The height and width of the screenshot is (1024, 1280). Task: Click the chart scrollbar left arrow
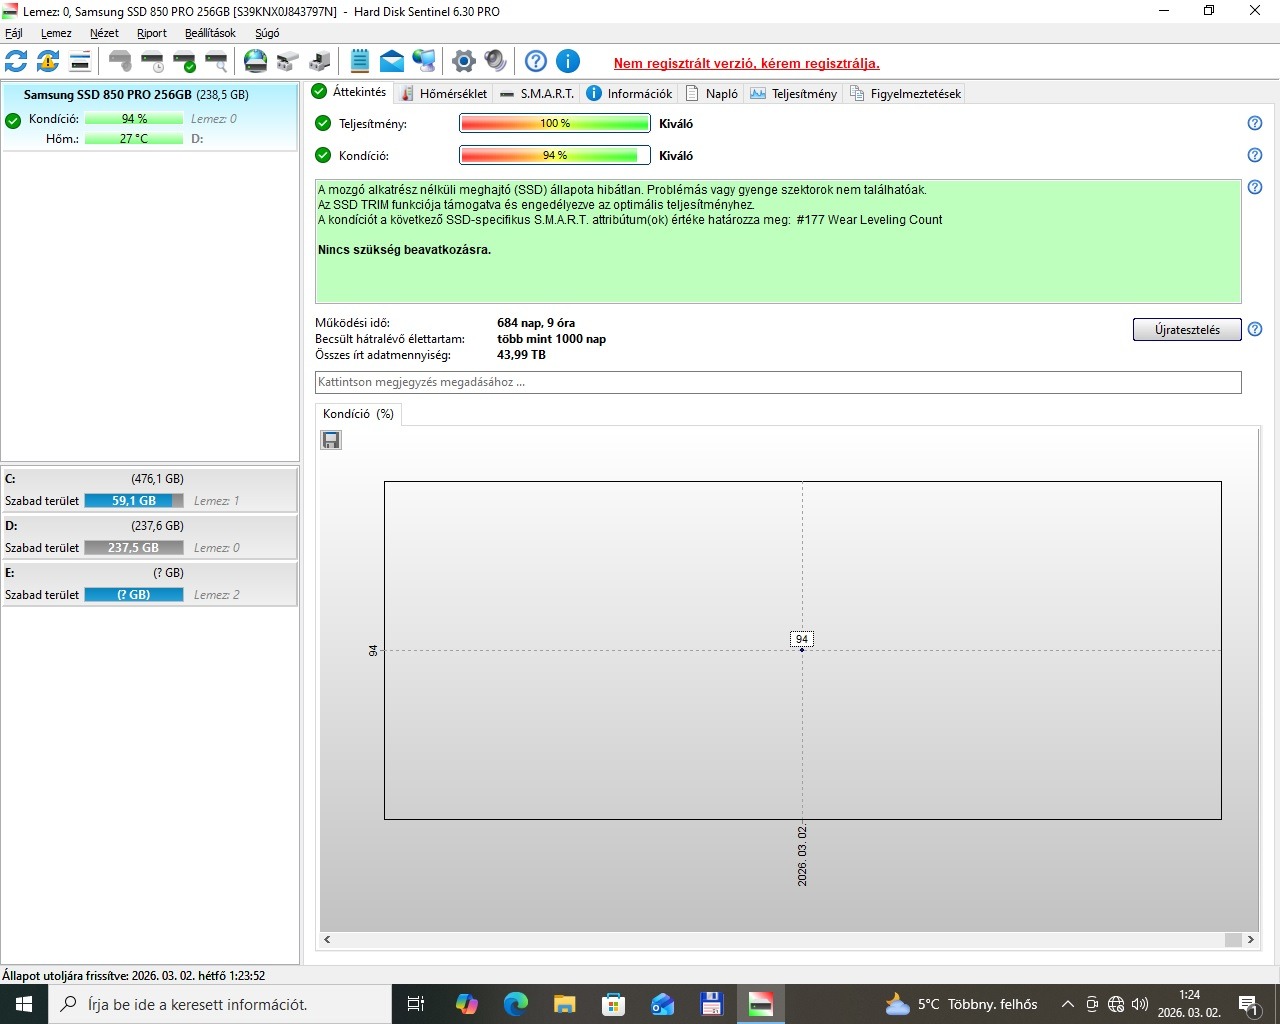[327, 940]
